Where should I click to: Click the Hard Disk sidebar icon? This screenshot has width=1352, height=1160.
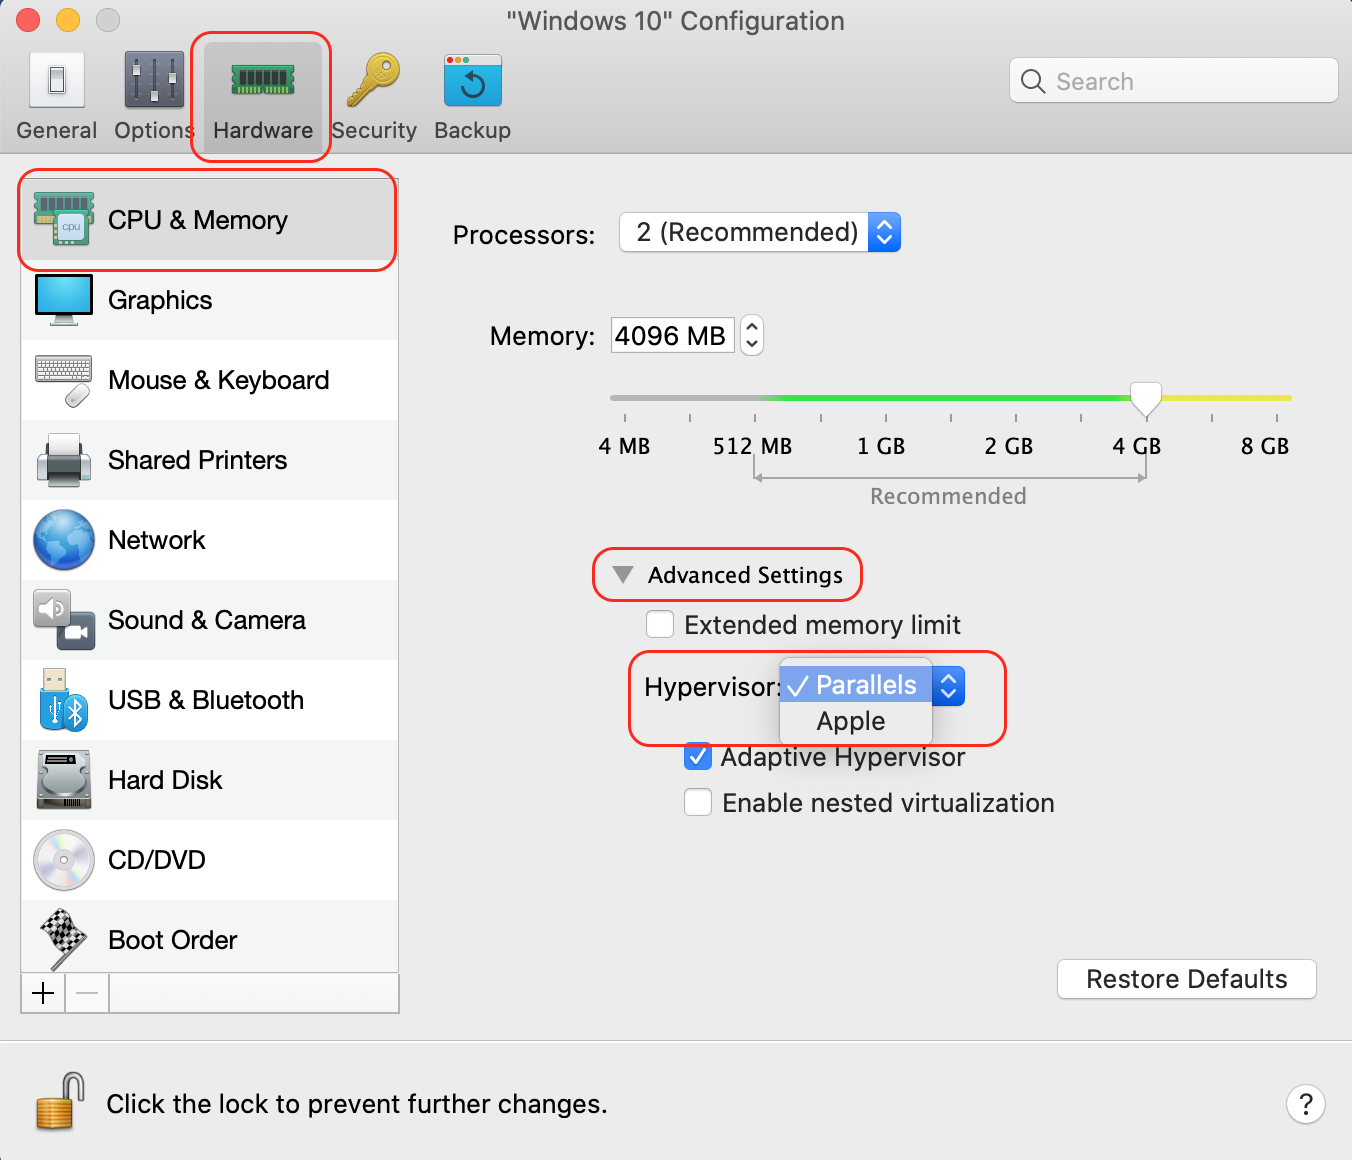[x=63, y=780]
